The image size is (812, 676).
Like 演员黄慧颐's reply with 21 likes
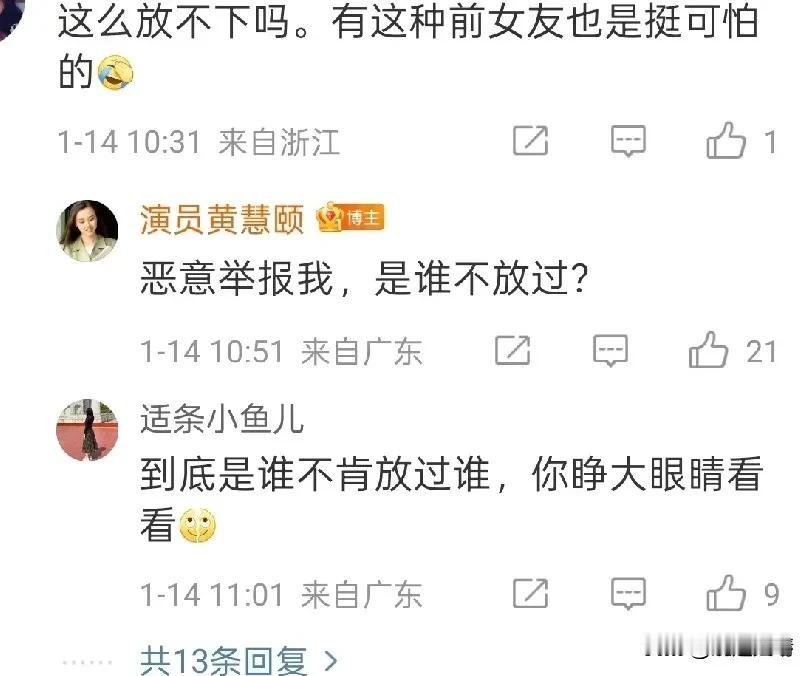(x=708, y=350)
